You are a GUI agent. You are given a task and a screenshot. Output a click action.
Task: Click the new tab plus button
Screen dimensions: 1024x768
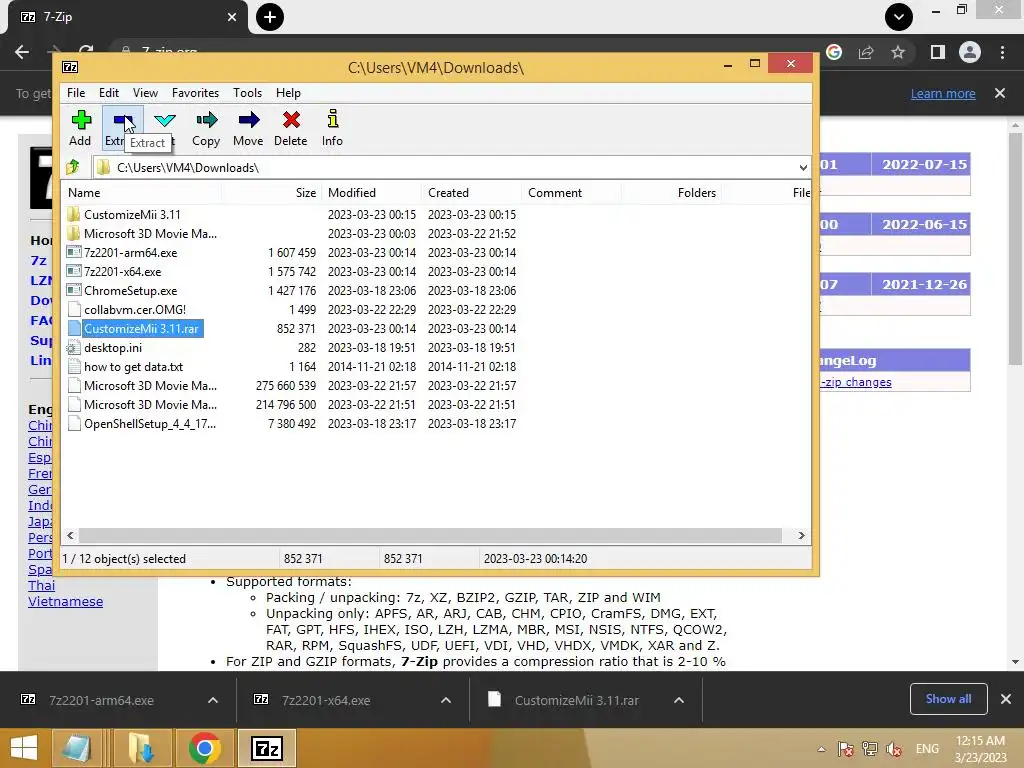[270, 17]
